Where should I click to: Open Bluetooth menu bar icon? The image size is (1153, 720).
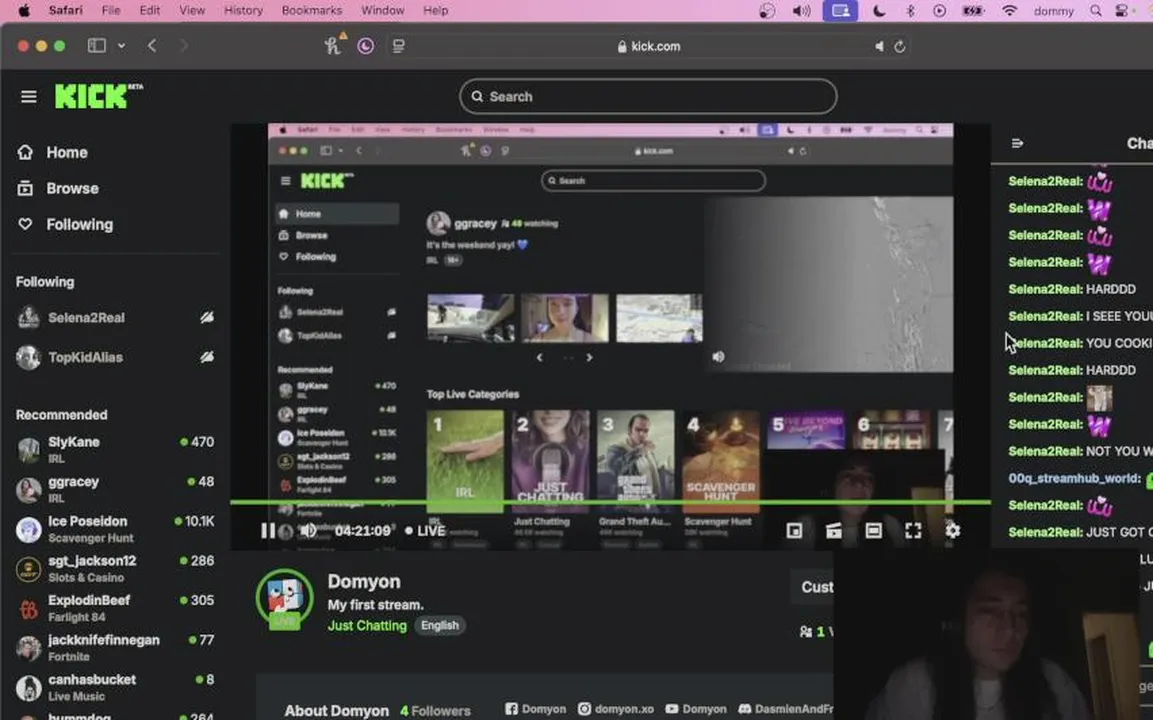[x=910, y=11]
